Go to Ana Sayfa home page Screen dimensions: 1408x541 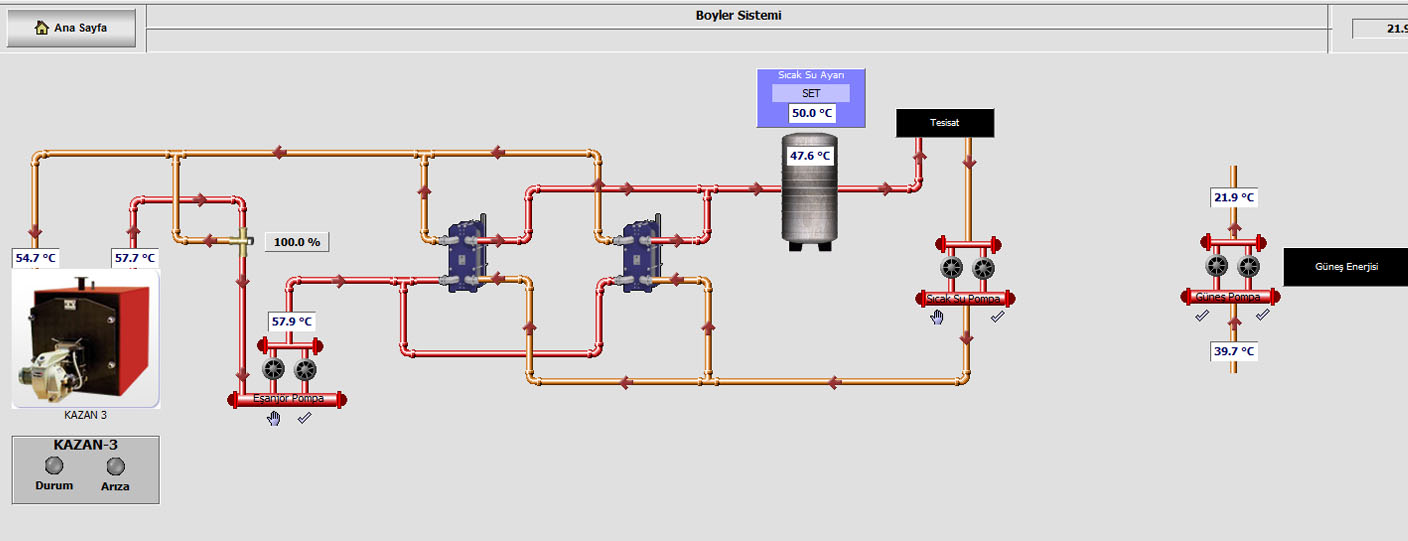tap(71, 28)
